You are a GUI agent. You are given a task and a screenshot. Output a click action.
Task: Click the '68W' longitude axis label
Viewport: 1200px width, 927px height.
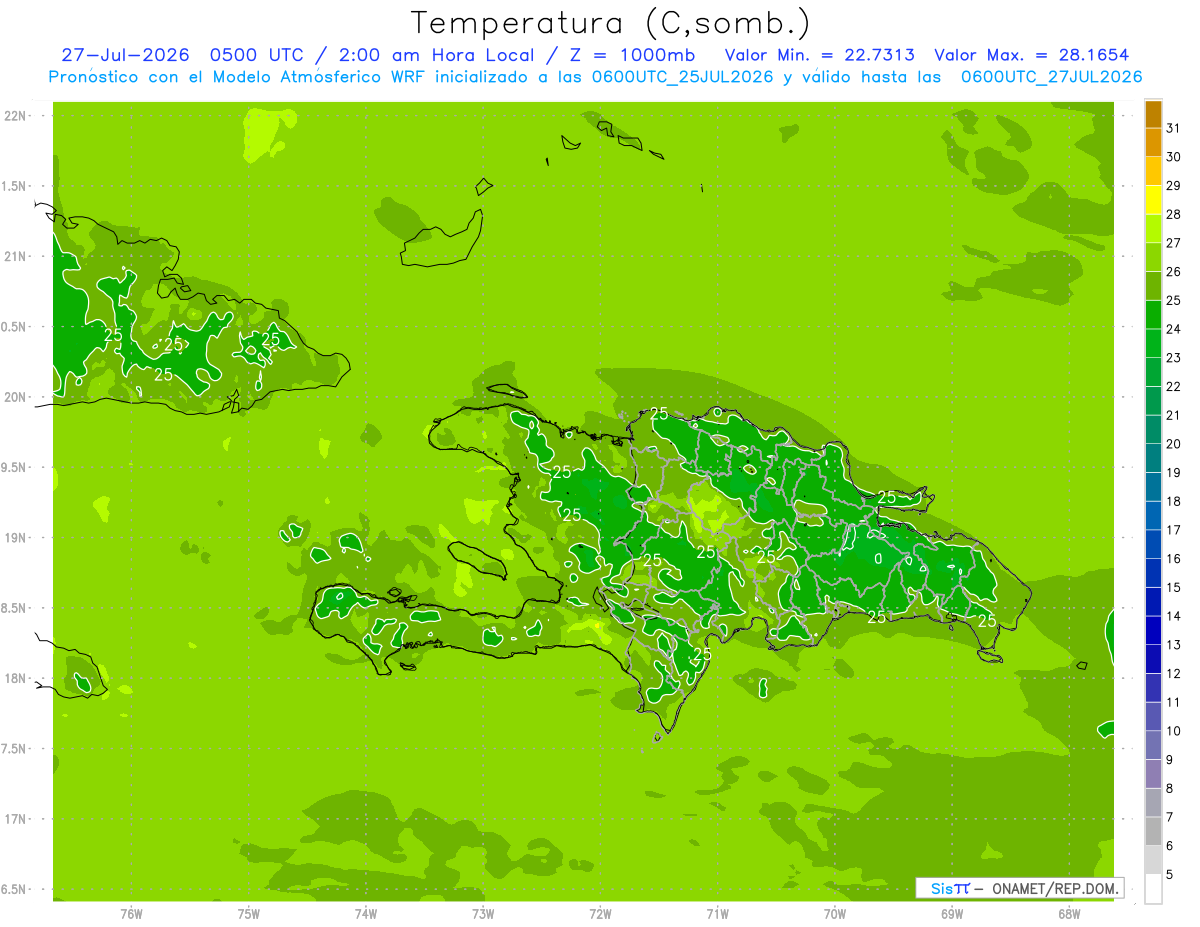[1069, 913]
